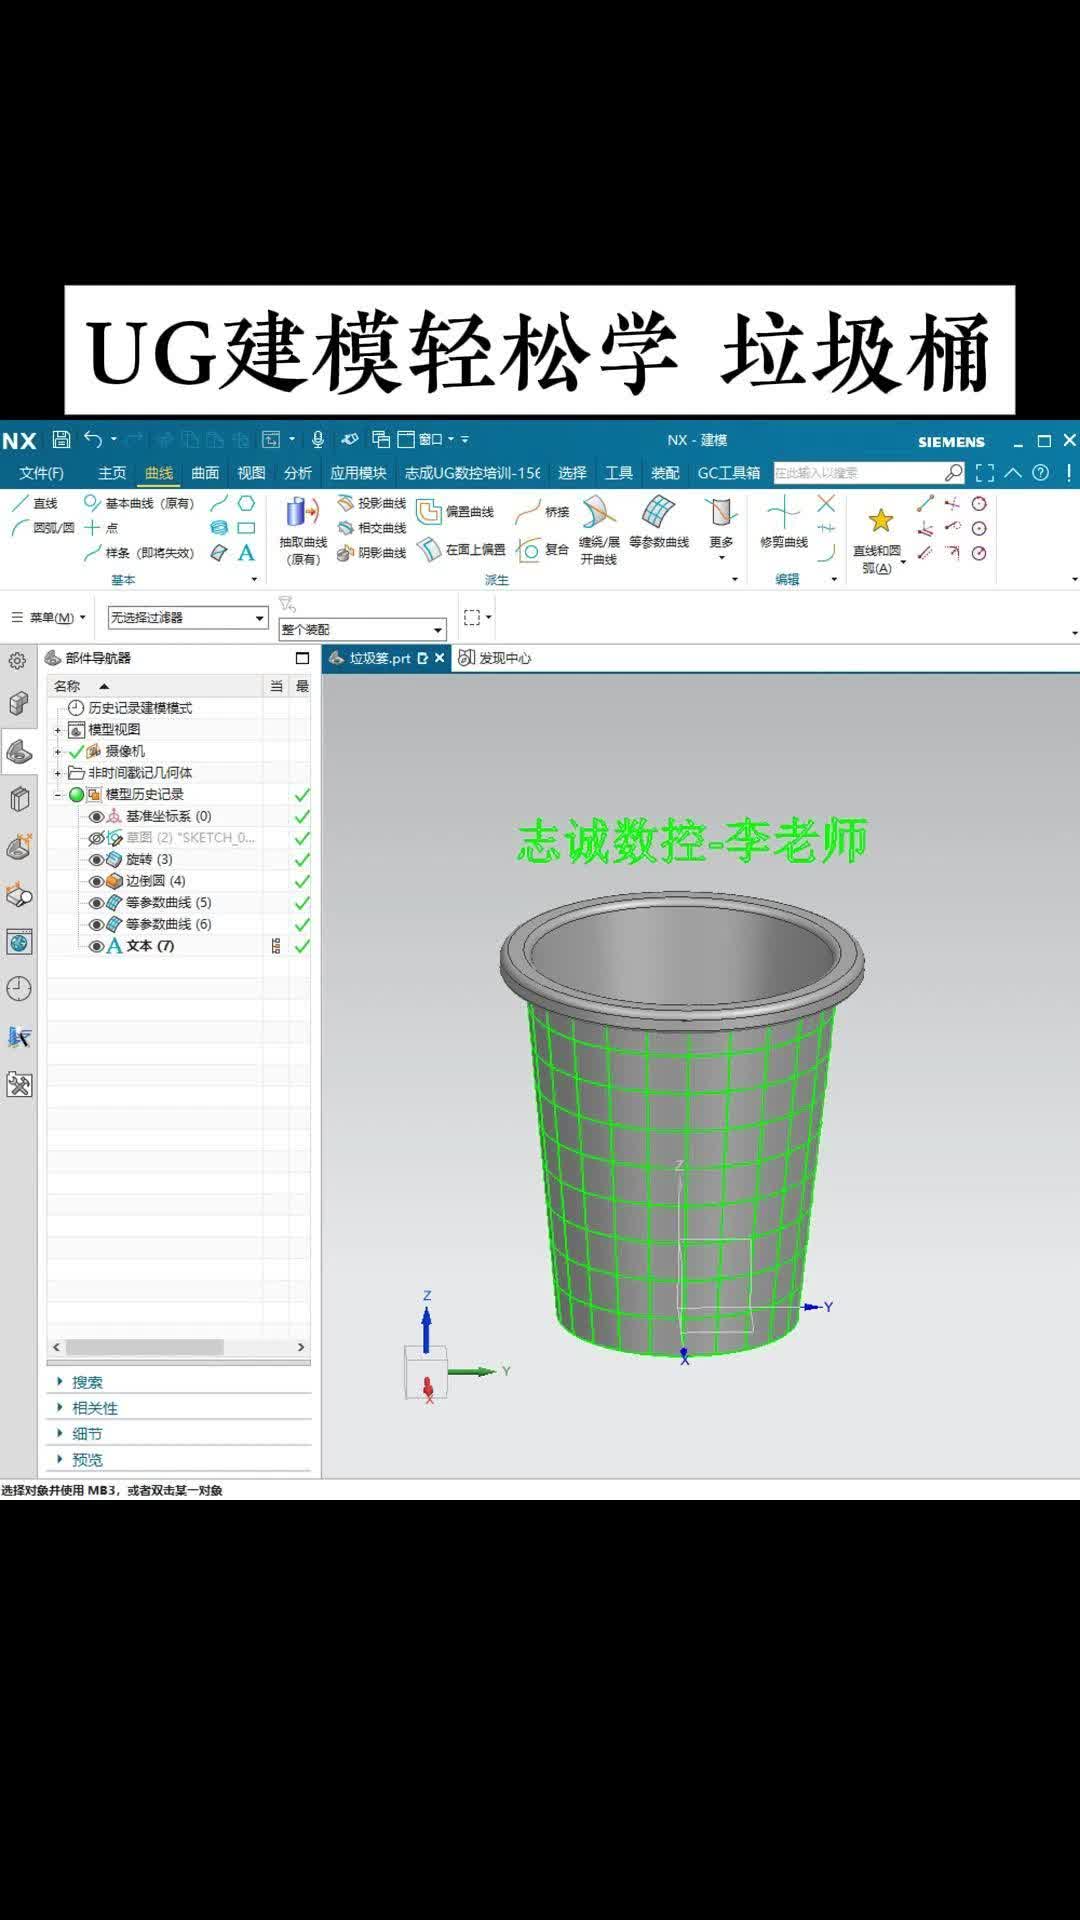This screenshot has height=1920, width=1080.
Task: Toggle the green check beside 摄像机
Action: pos(76,751)
